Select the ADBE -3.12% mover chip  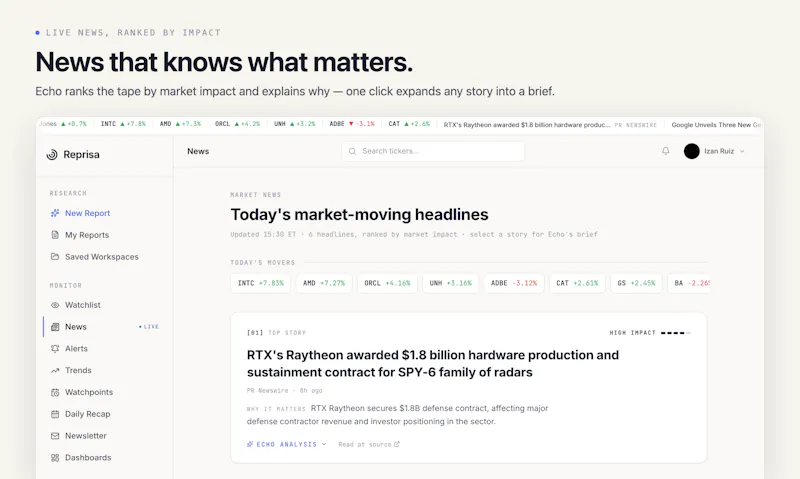click(514, 283)
